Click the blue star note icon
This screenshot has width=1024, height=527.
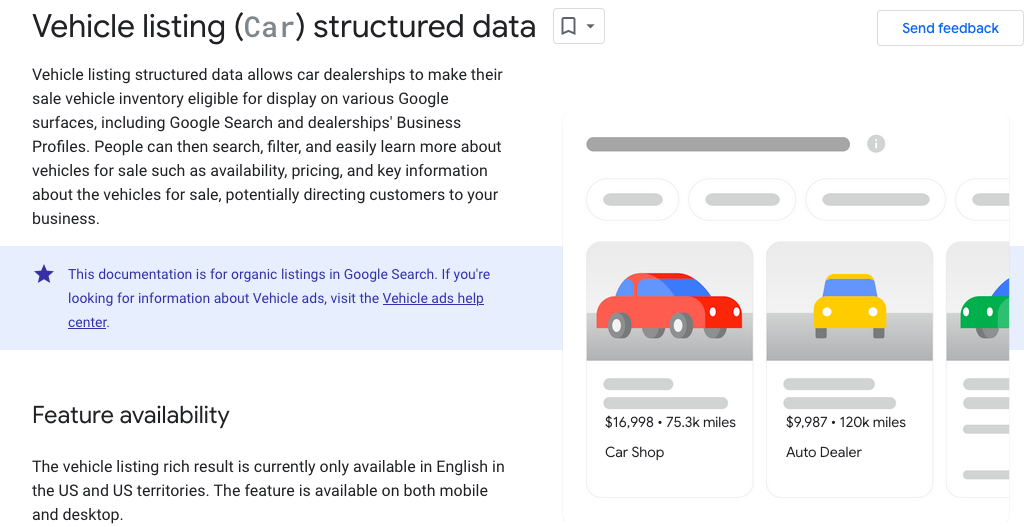44,274
